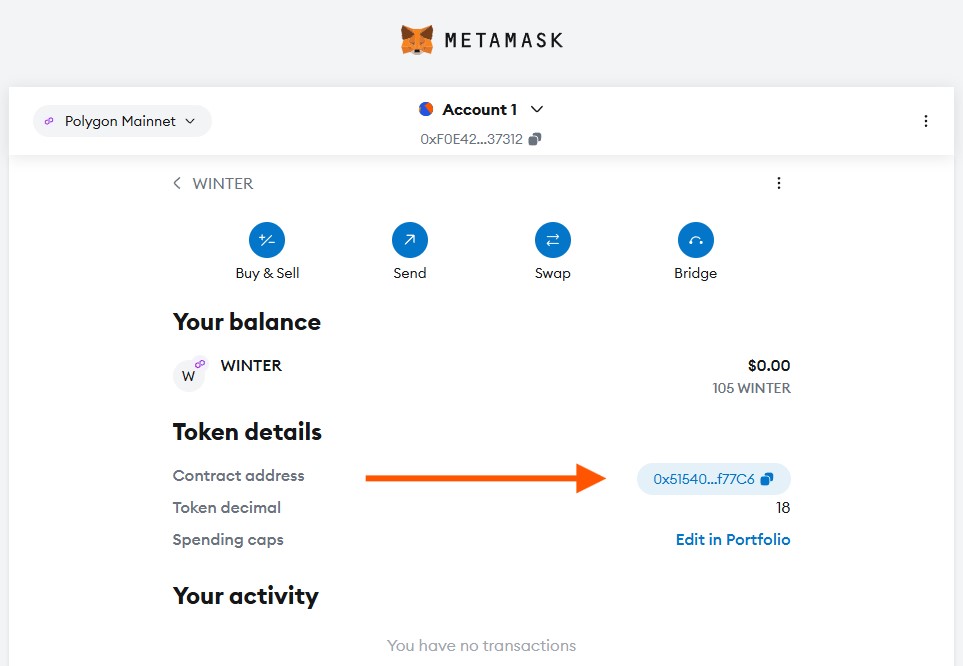This screenshot has height=666, width=963.
Task: Go back using the WINTER arrow
Action: [x=177, y=183]
